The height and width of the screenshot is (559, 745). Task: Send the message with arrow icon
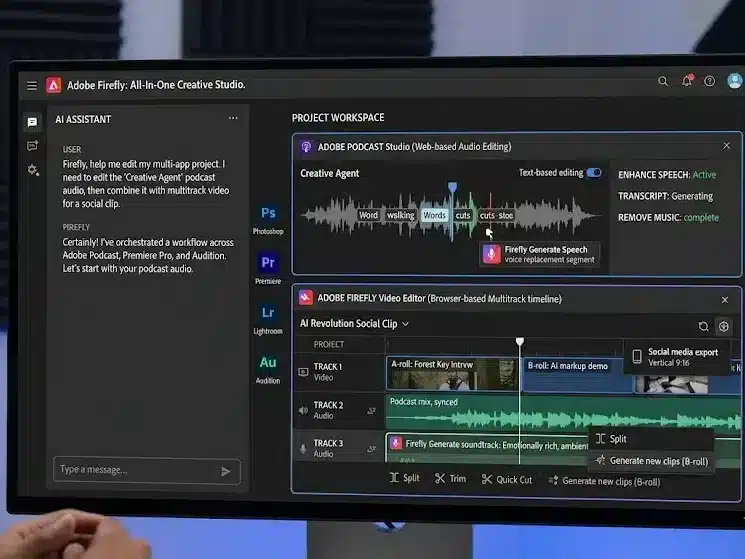(226, 471)
